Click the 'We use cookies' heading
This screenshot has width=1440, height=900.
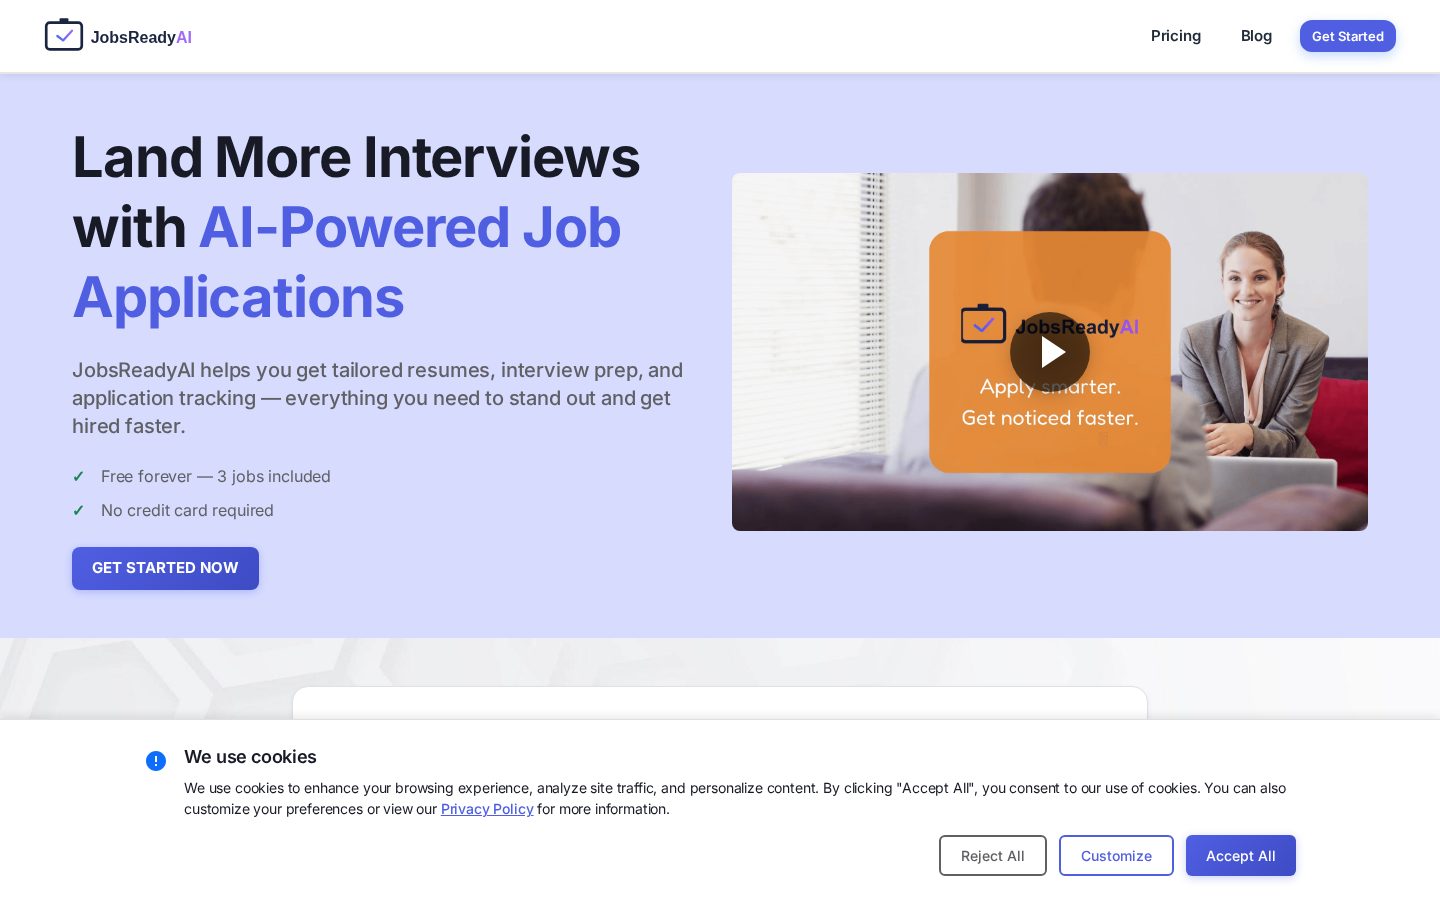coord(250,757)
